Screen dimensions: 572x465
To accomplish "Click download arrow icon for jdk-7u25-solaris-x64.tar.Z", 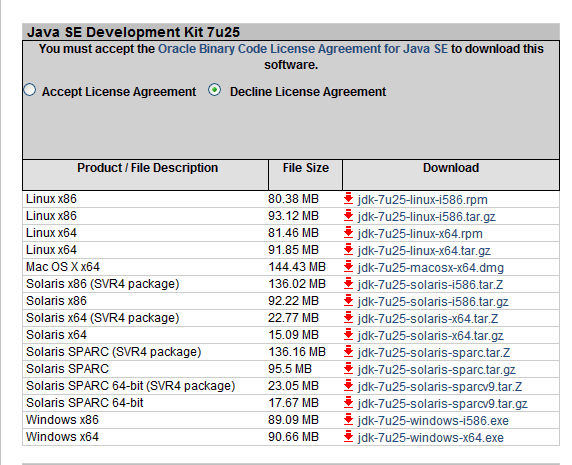I will [348, 317].
